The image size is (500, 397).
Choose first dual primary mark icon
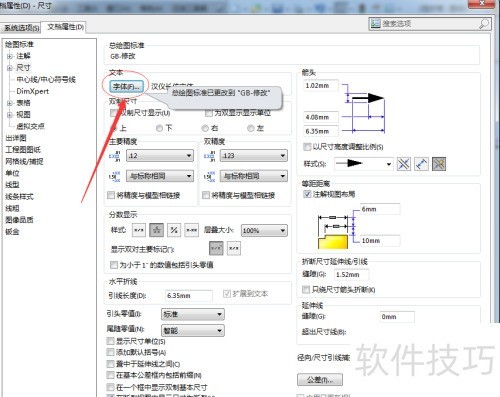216,248
